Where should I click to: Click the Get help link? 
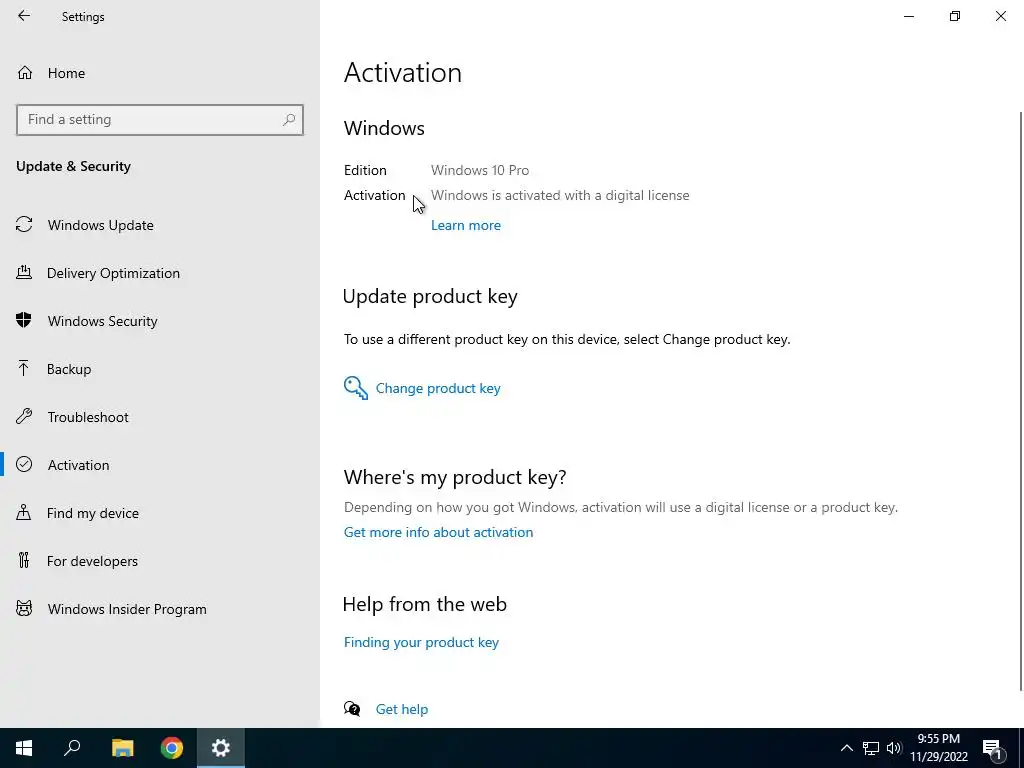coord(402,709)
